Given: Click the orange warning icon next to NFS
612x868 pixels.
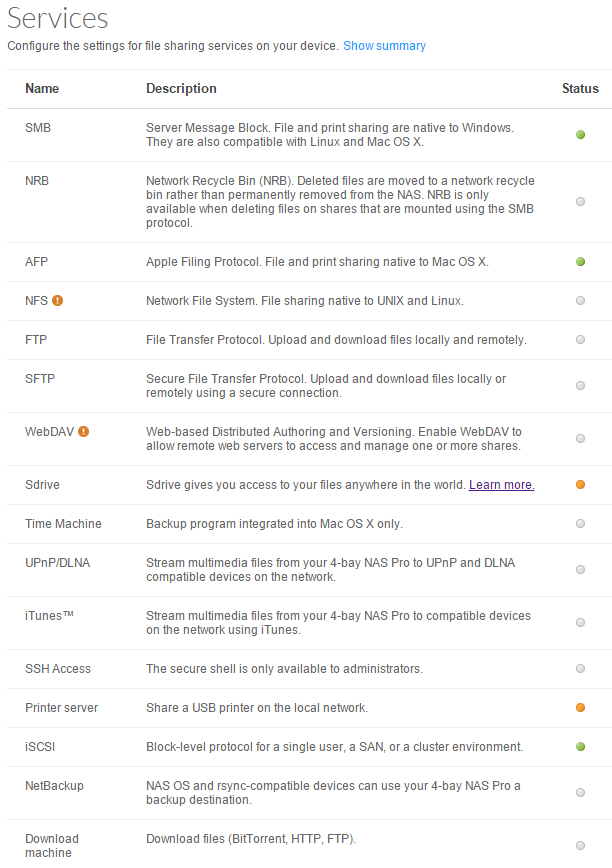Looking at the screenshot, I should [58, 301].
